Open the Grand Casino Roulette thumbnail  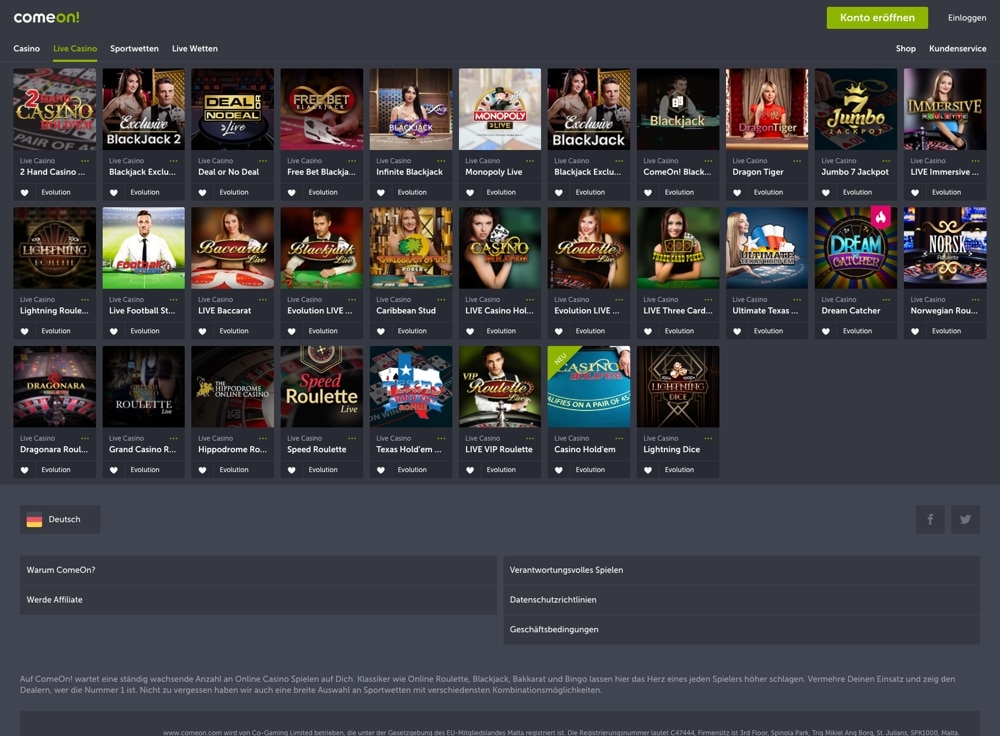click(143, 386)
